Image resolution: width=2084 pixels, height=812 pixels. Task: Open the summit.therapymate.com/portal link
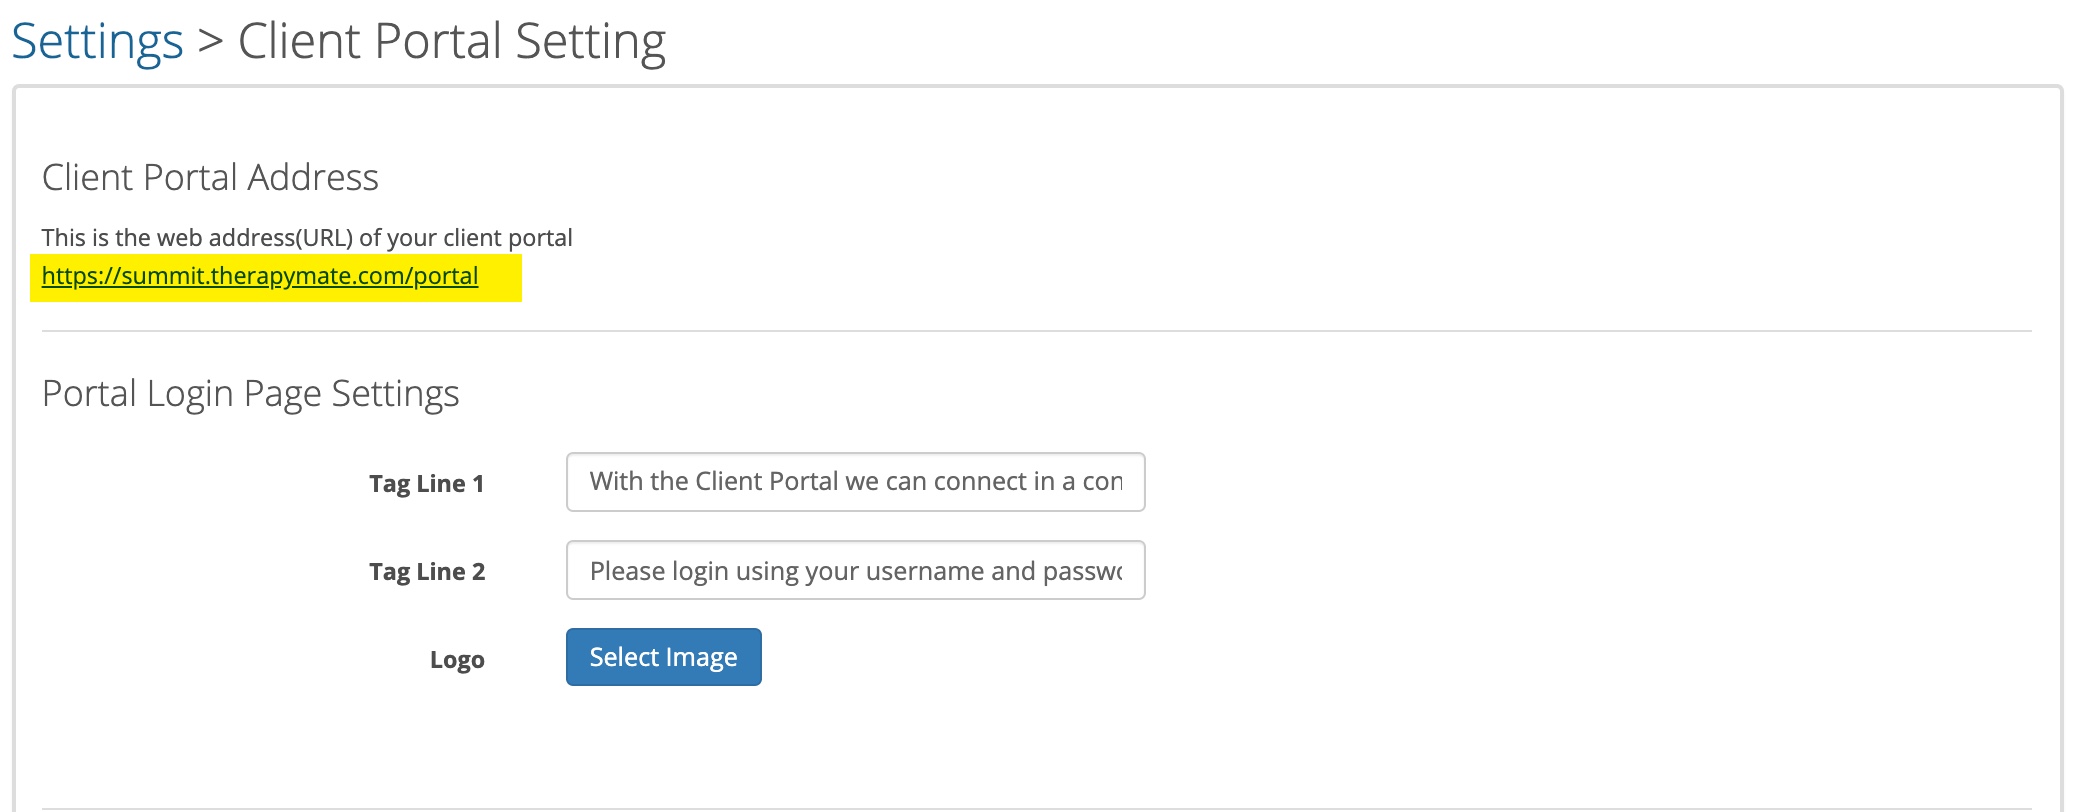260,276
